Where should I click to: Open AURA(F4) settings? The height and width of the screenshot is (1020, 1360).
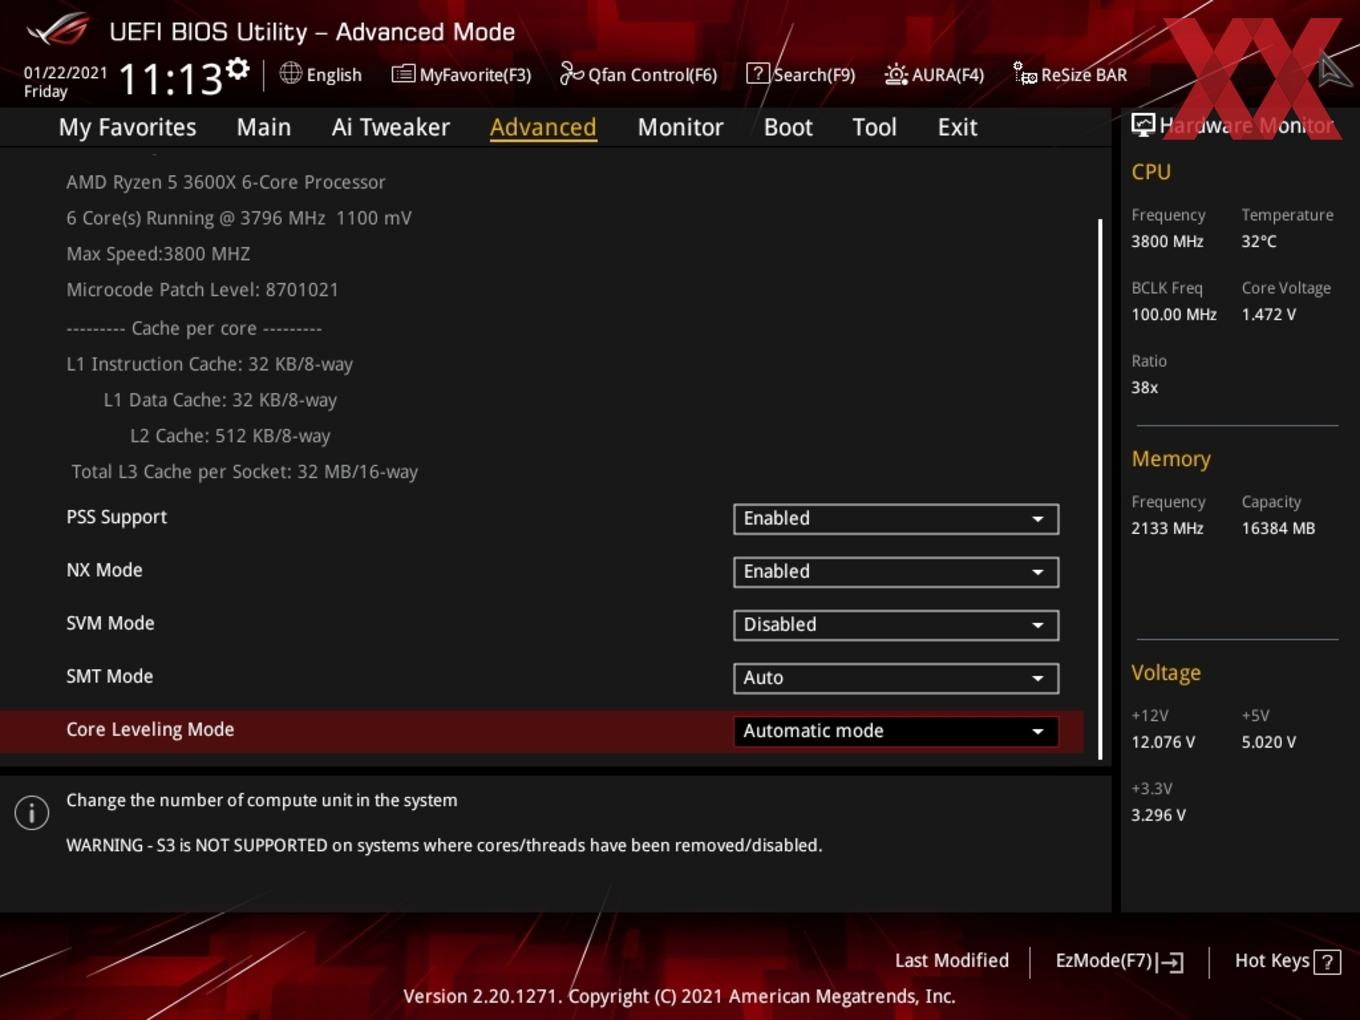coord(948,75)
